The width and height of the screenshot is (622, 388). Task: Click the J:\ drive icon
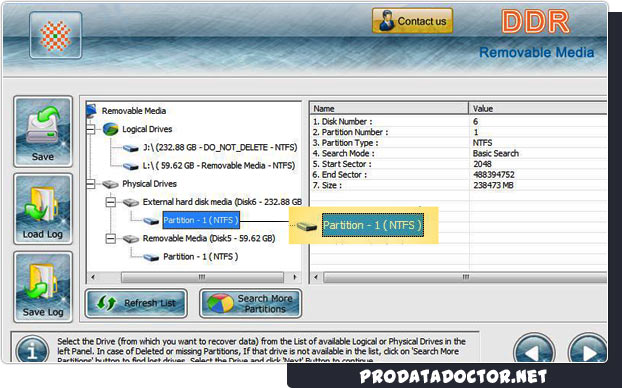[x=131, y=148]
